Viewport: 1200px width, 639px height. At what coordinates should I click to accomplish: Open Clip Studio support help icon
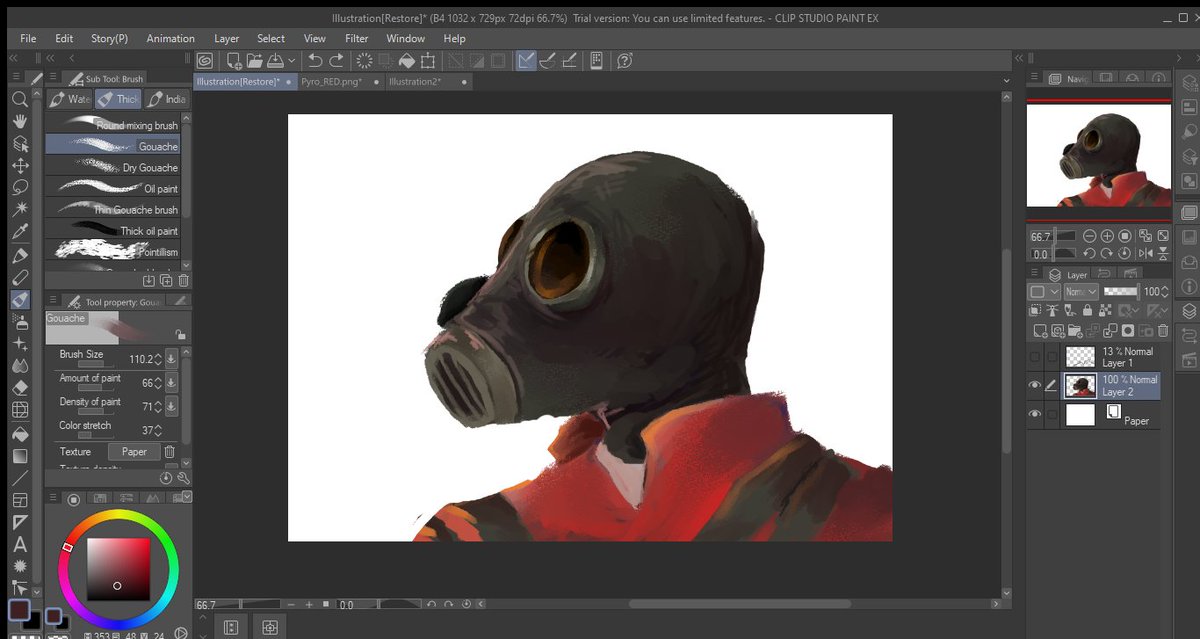pos(624,61)
